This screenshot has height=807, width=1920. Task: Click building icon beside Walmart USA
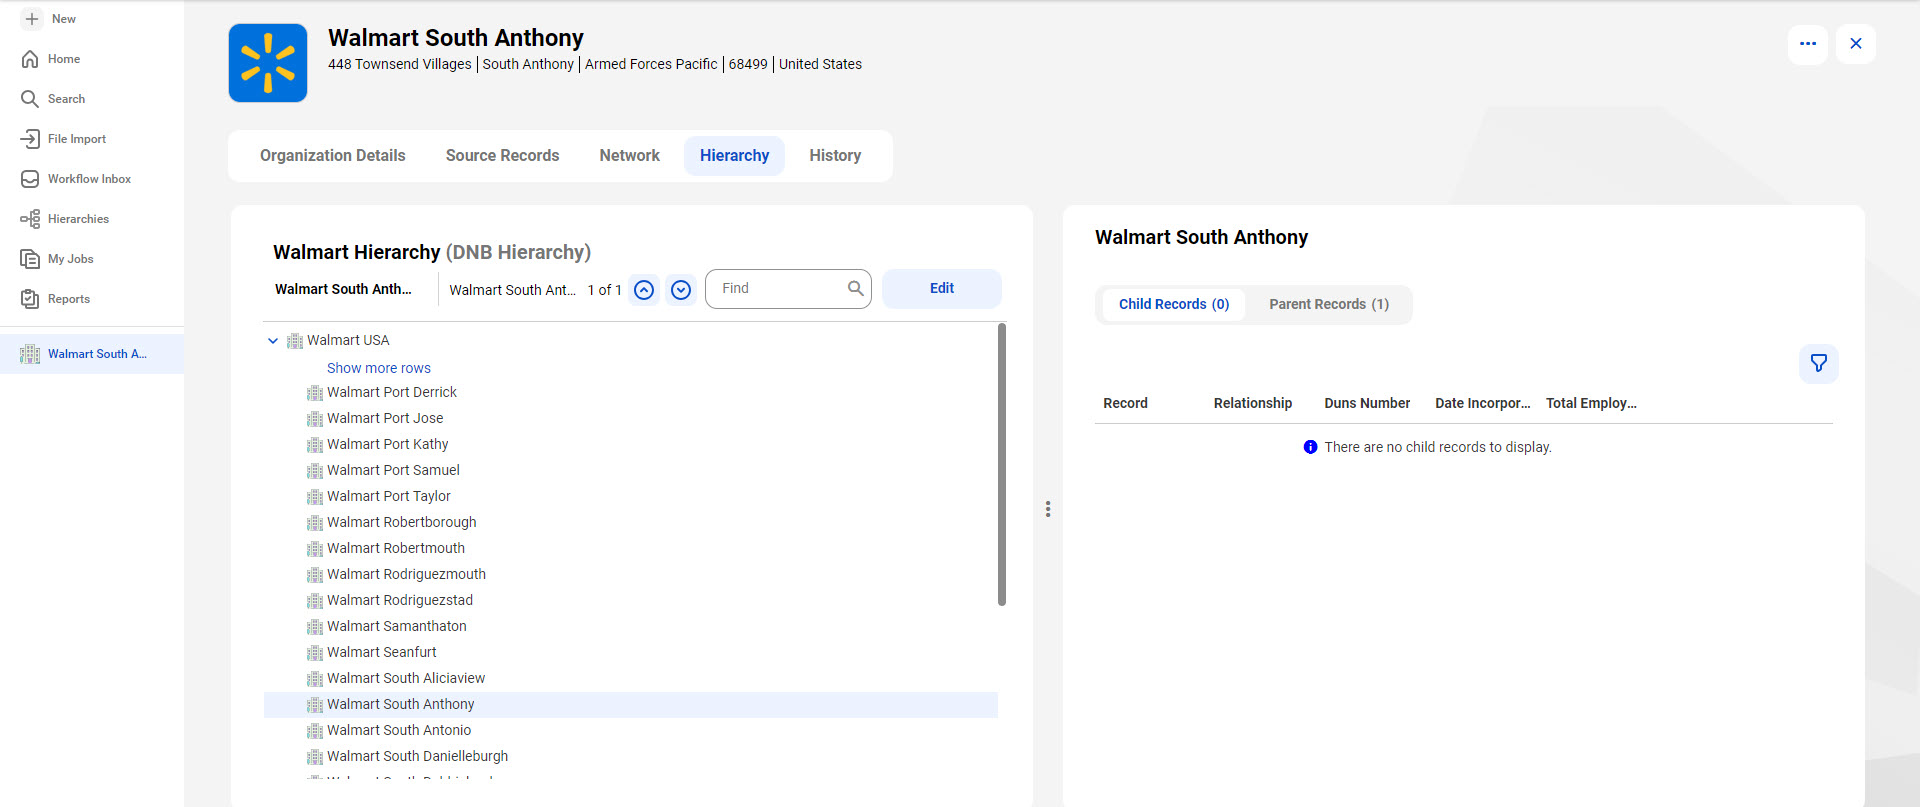[295, 341]
